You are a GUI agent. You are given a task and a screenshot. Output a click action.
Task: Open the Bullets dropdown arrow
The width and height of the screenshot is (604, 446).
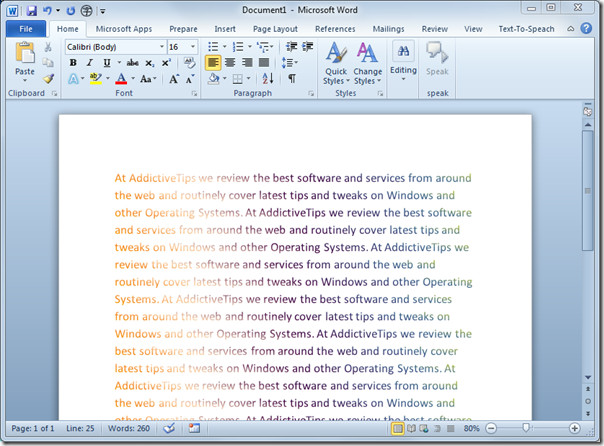[225, 47]
